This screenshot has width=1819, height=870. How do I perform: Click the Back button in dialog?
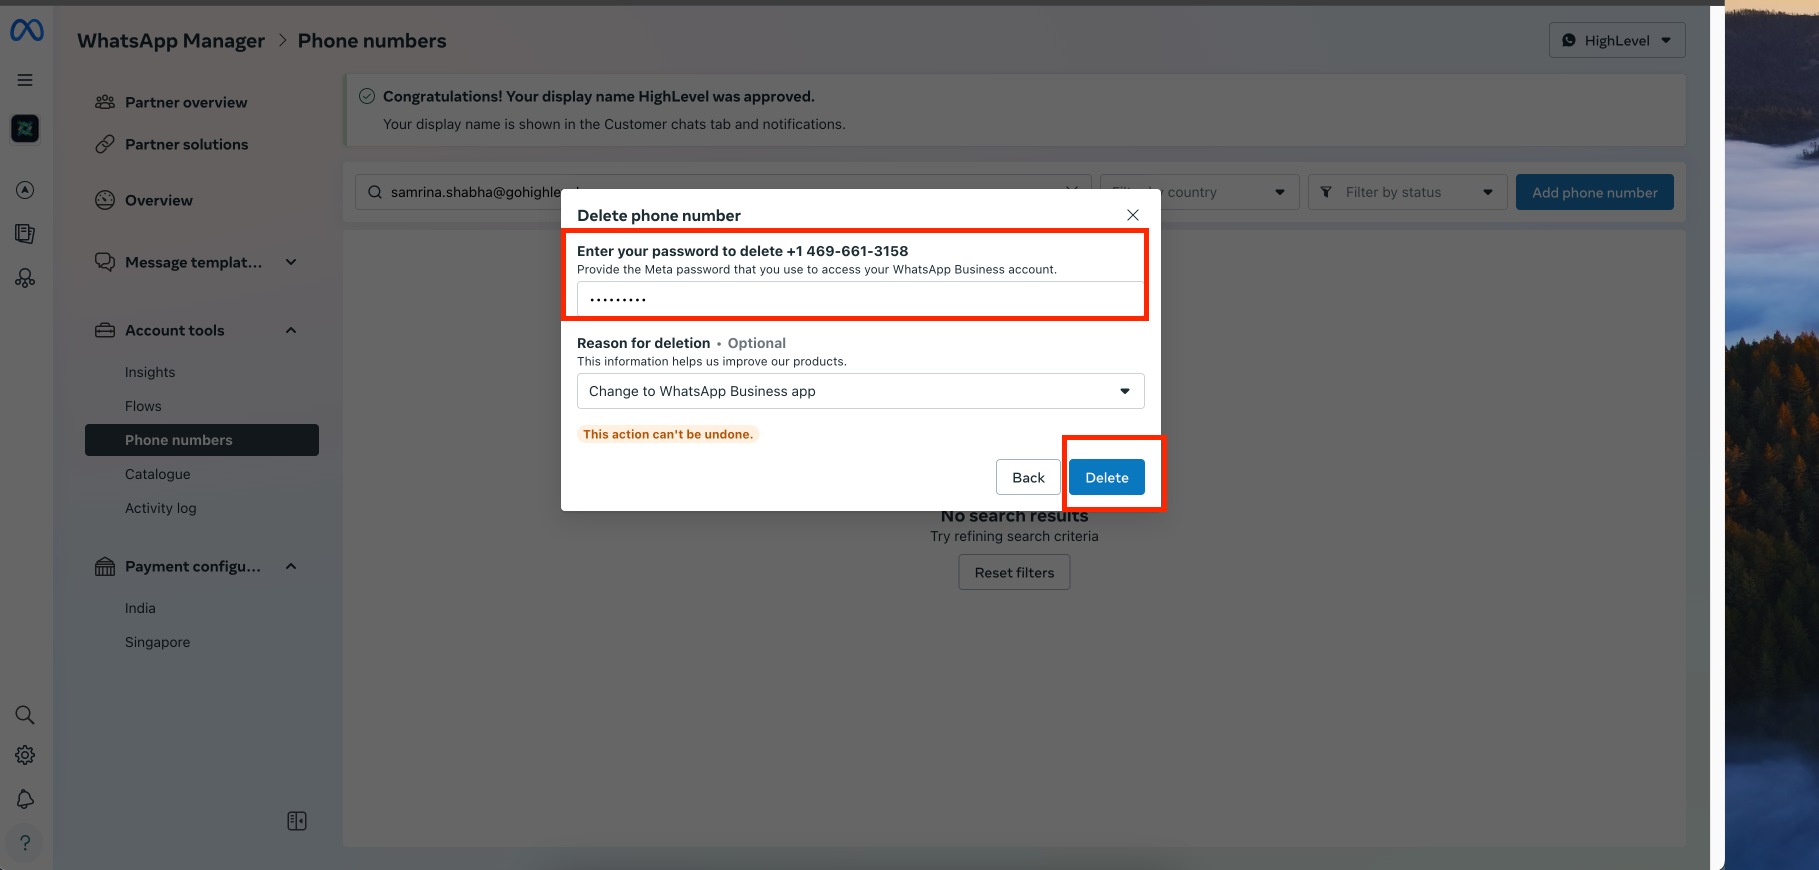[1028, 477]
